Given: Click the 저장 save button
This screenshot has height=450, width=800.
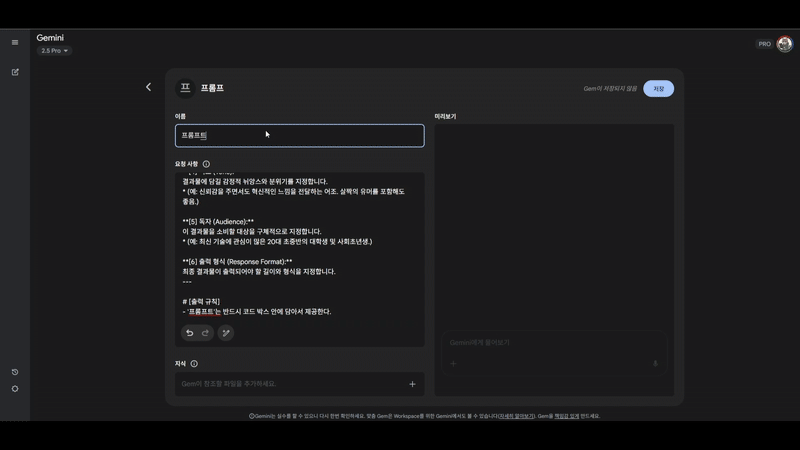Looking at the screenshot, I should pos(658,89).
